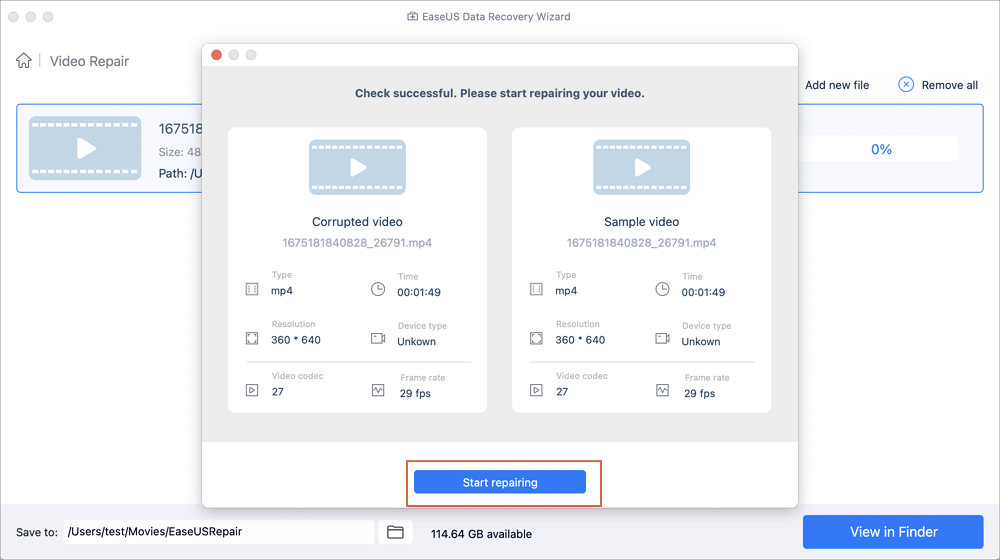Click Corrupted video filename text
This screenshot has width=1000, height=560.
(357, 242)
